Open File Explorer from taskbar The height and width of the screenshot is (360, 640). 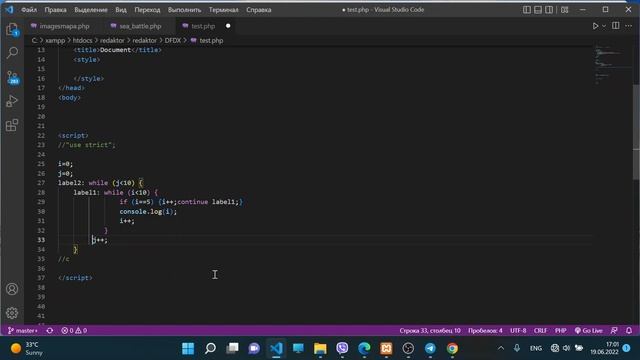pyautogui.click(x=320, y=348)
